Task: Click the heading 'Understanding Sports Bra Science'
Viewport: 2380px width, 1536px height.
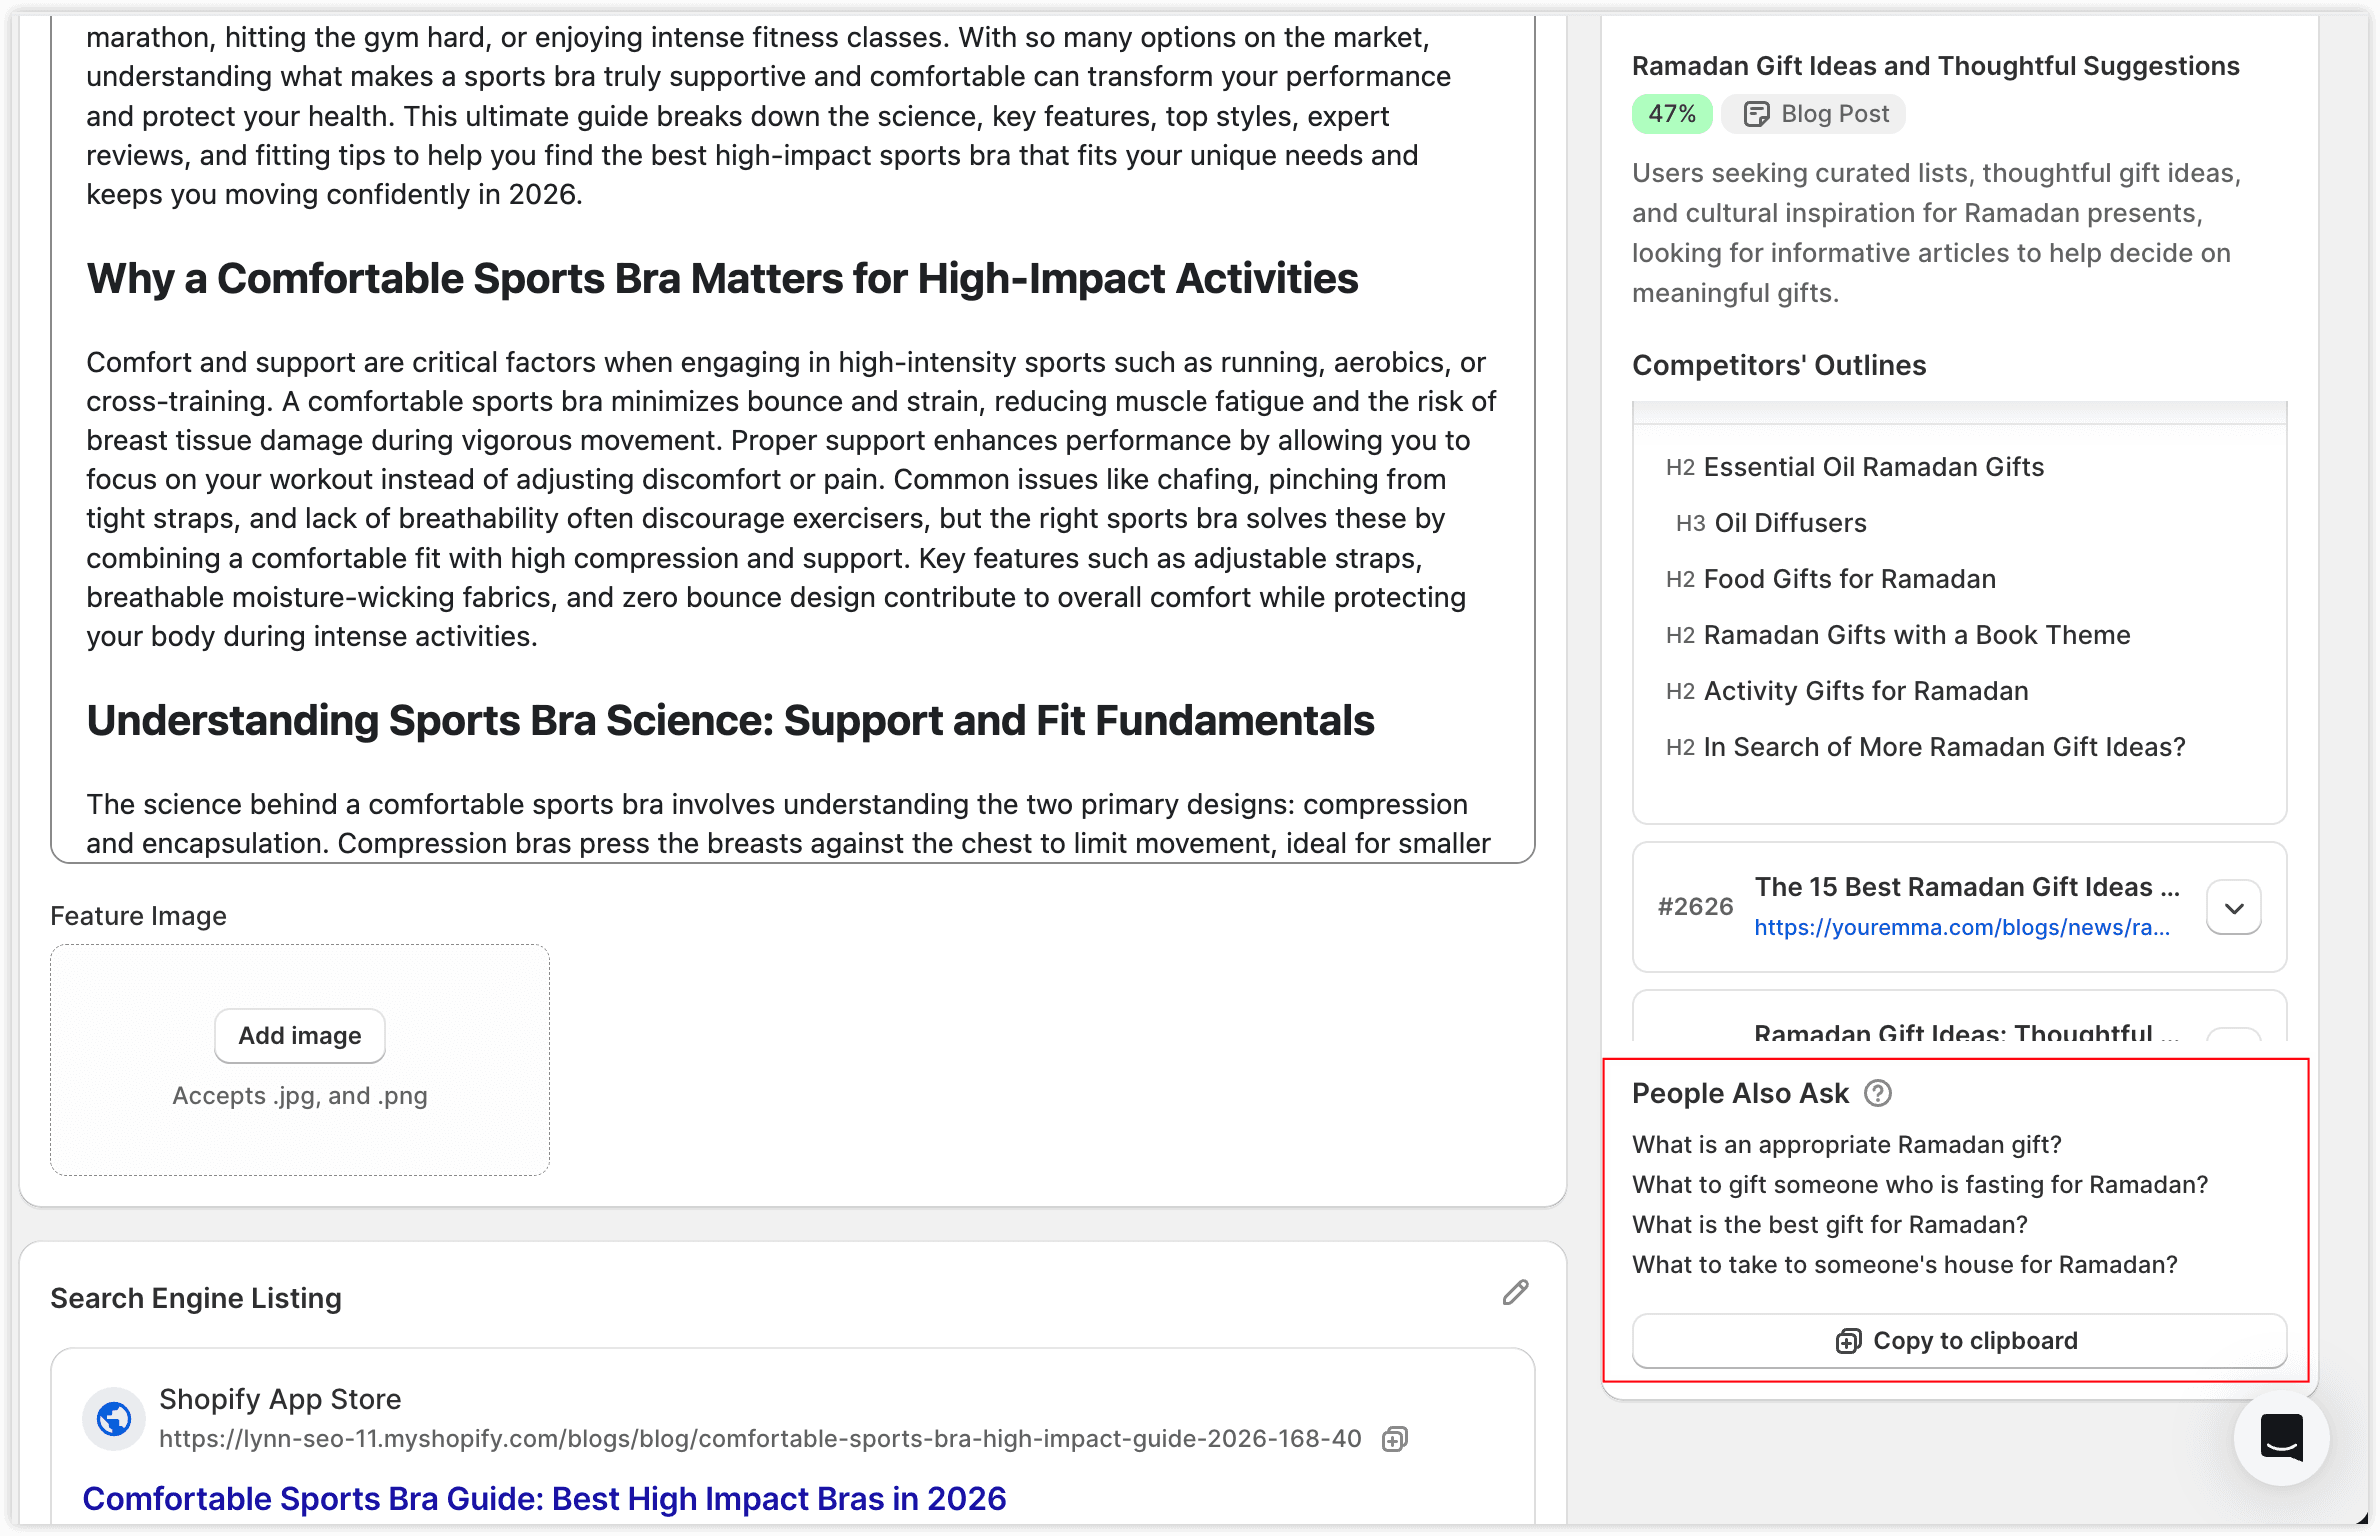Action: pos(730,720)
